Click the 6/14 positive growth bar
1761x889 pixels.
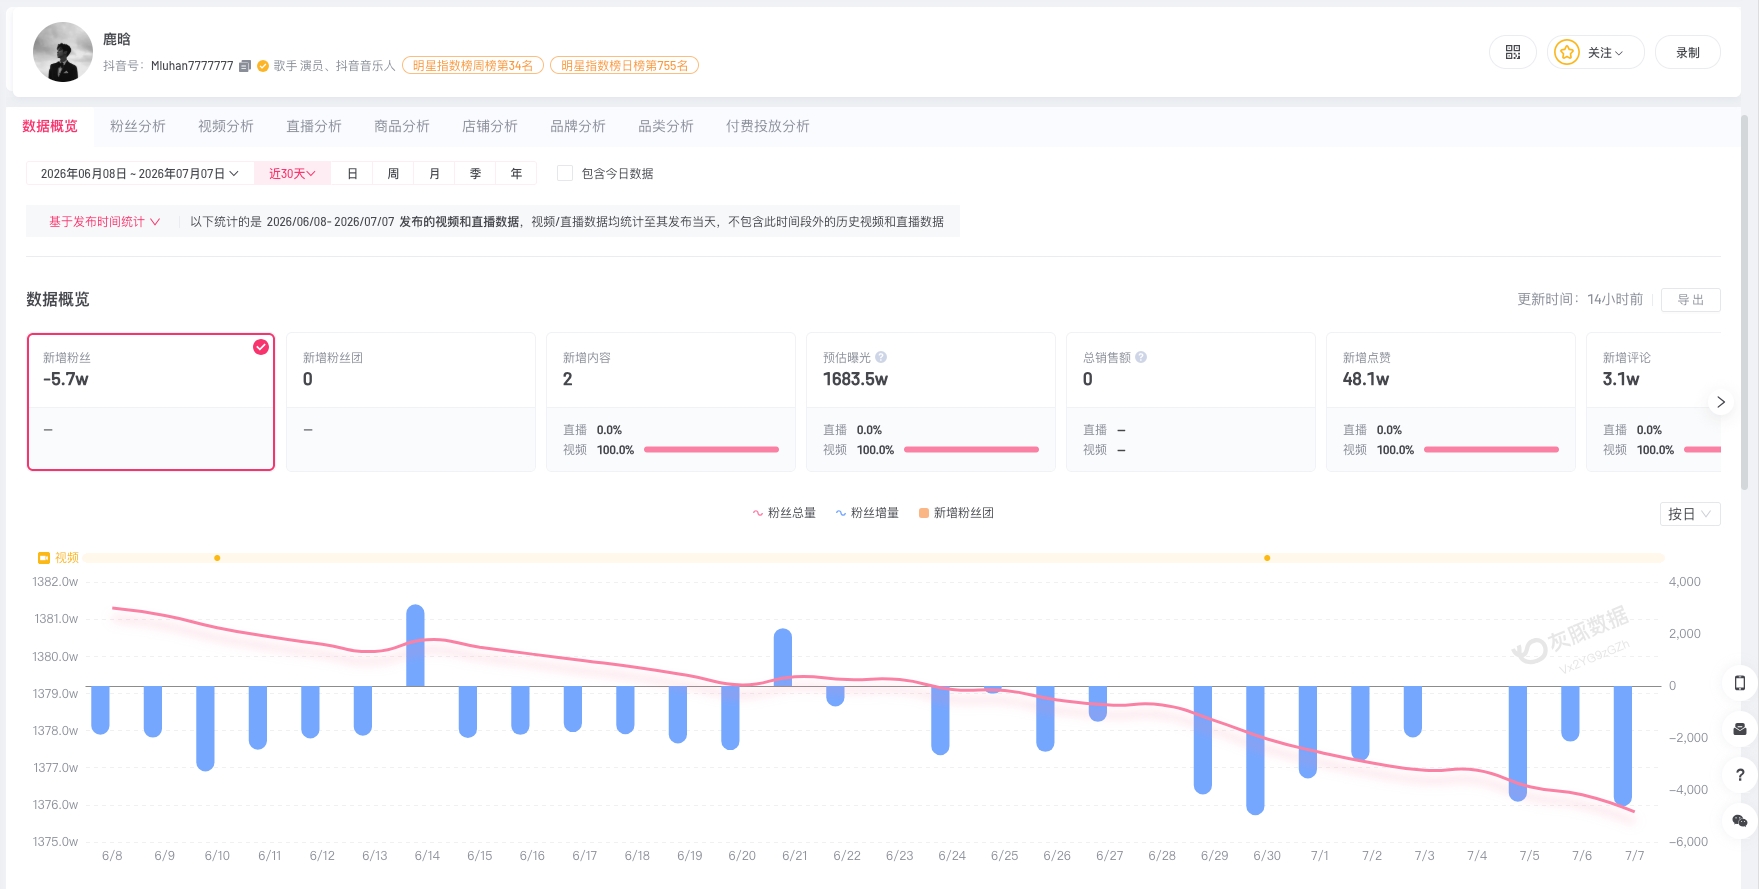point(415,646)
